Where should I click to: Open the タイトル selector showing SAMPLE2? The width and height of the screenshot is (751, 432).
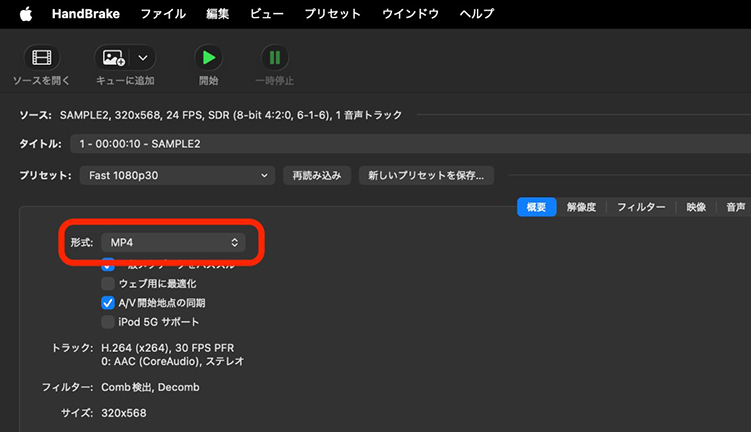tap(410, 144)
